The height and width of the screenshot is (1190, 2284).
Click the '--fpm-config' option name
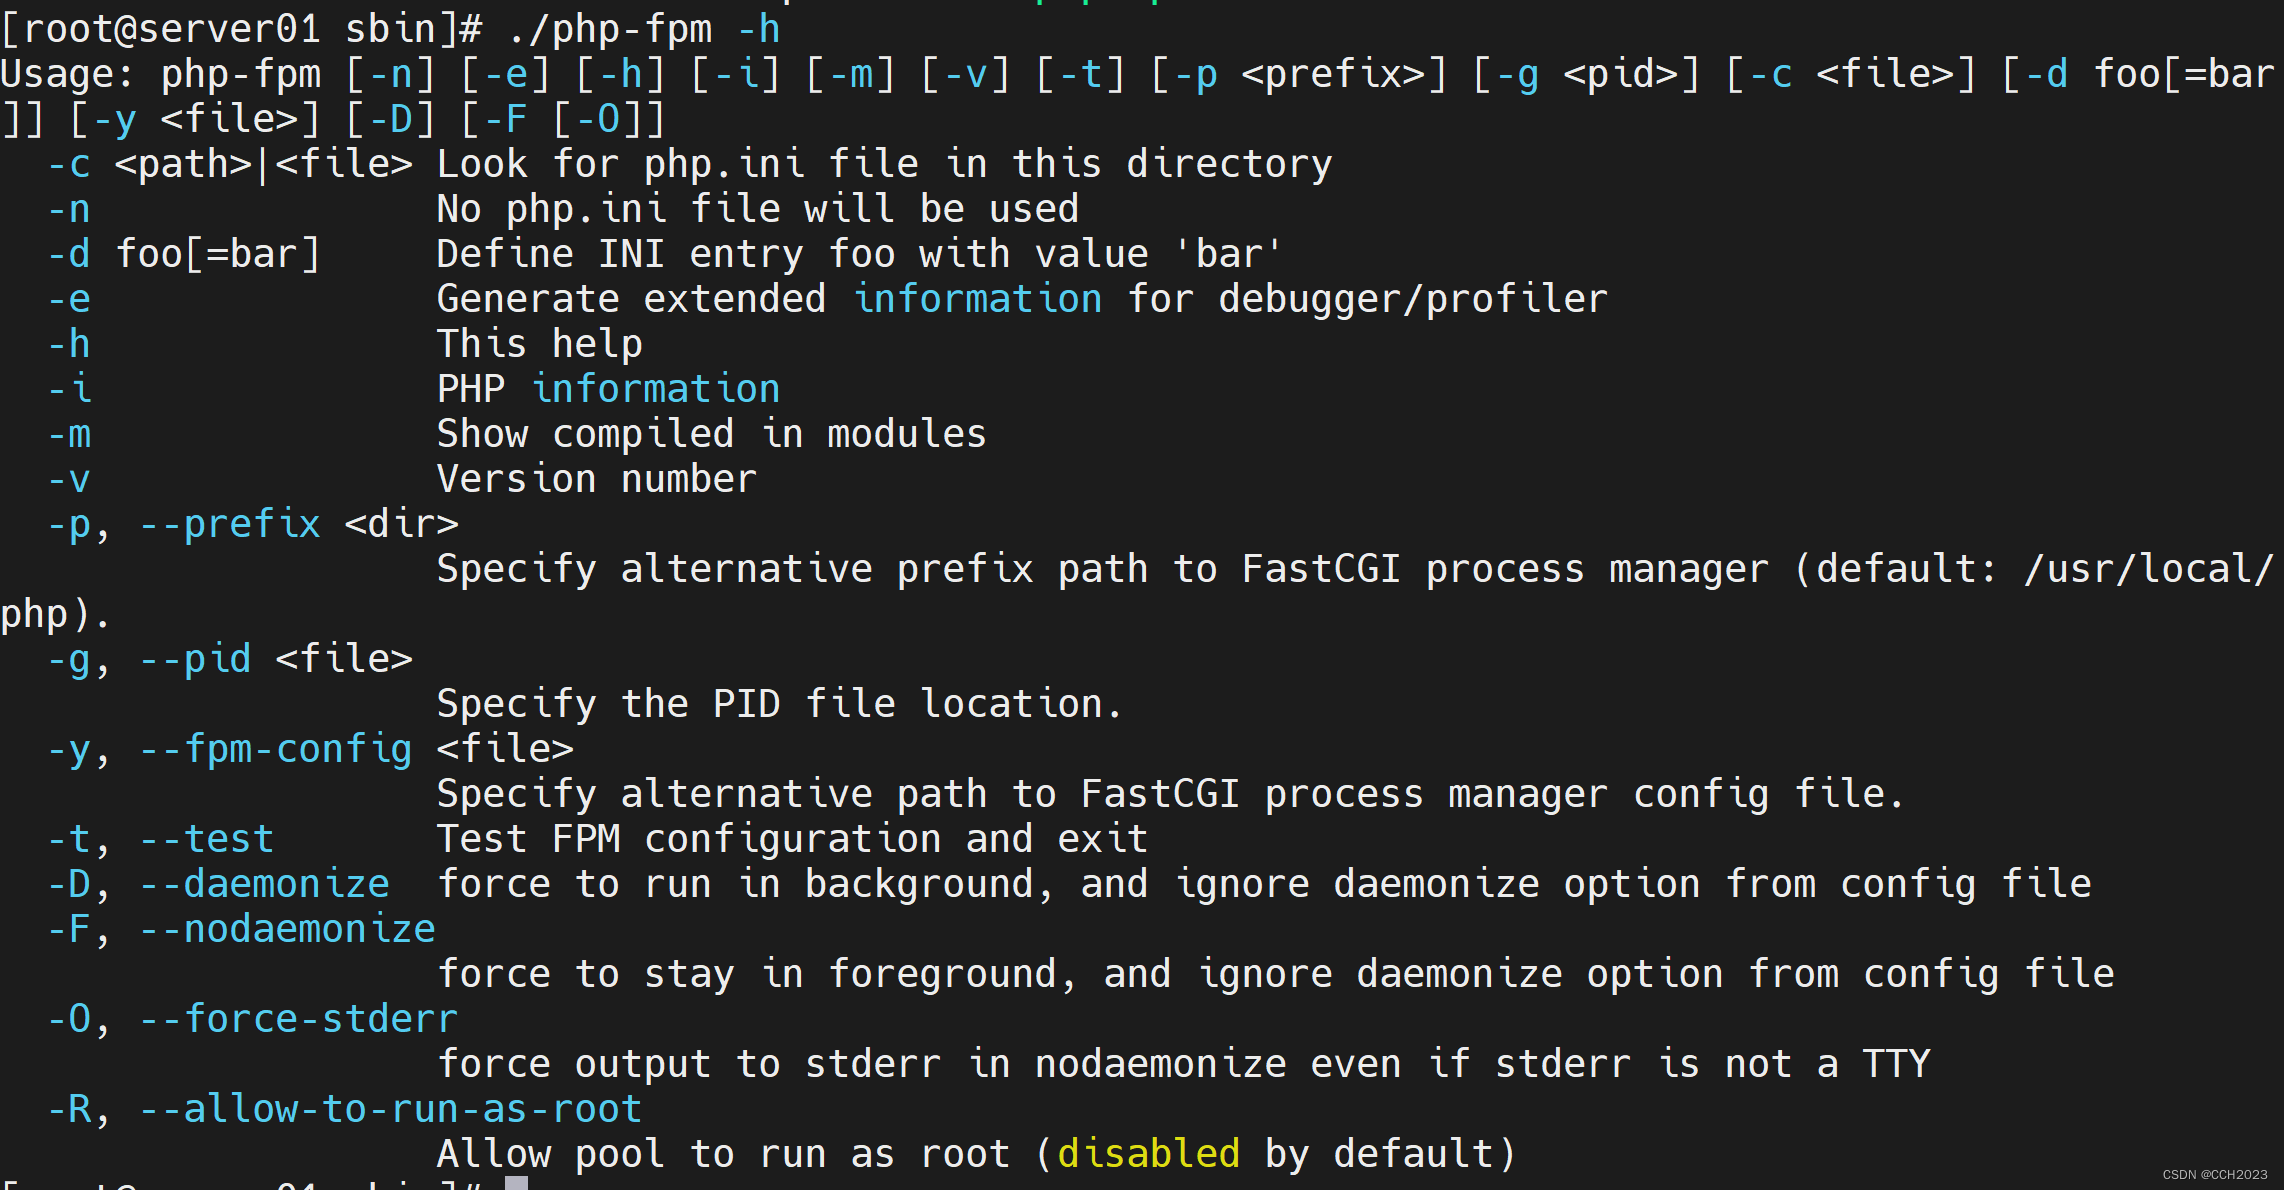coord(276,749)
